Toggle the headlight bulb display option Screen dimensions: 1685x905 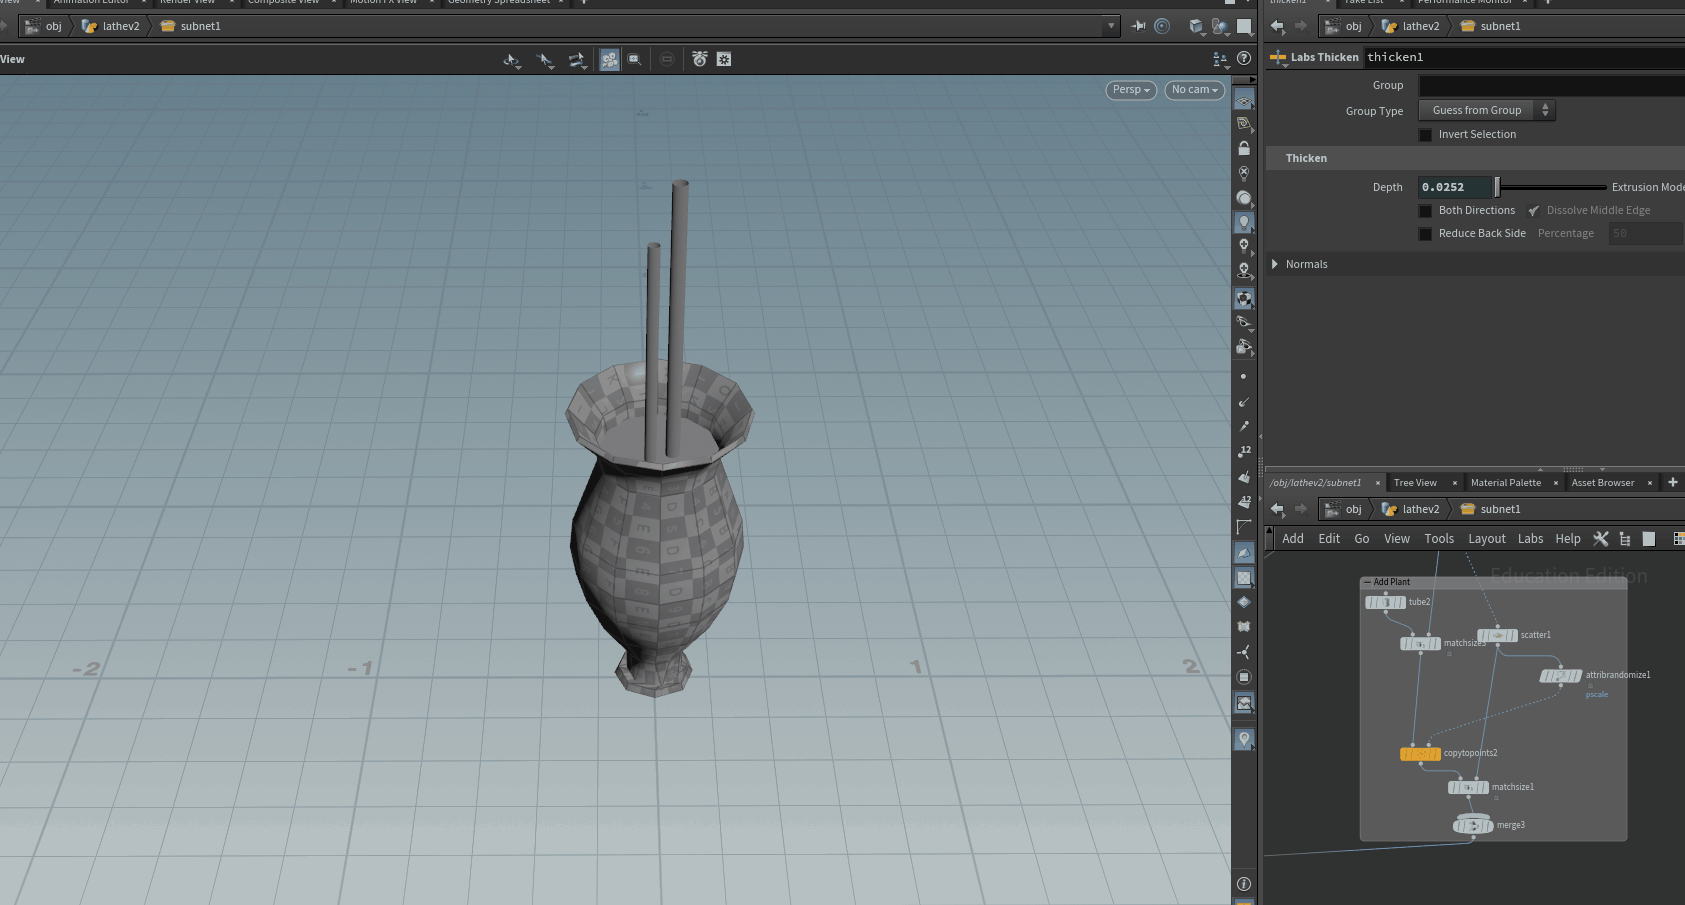coord(1244,222)
